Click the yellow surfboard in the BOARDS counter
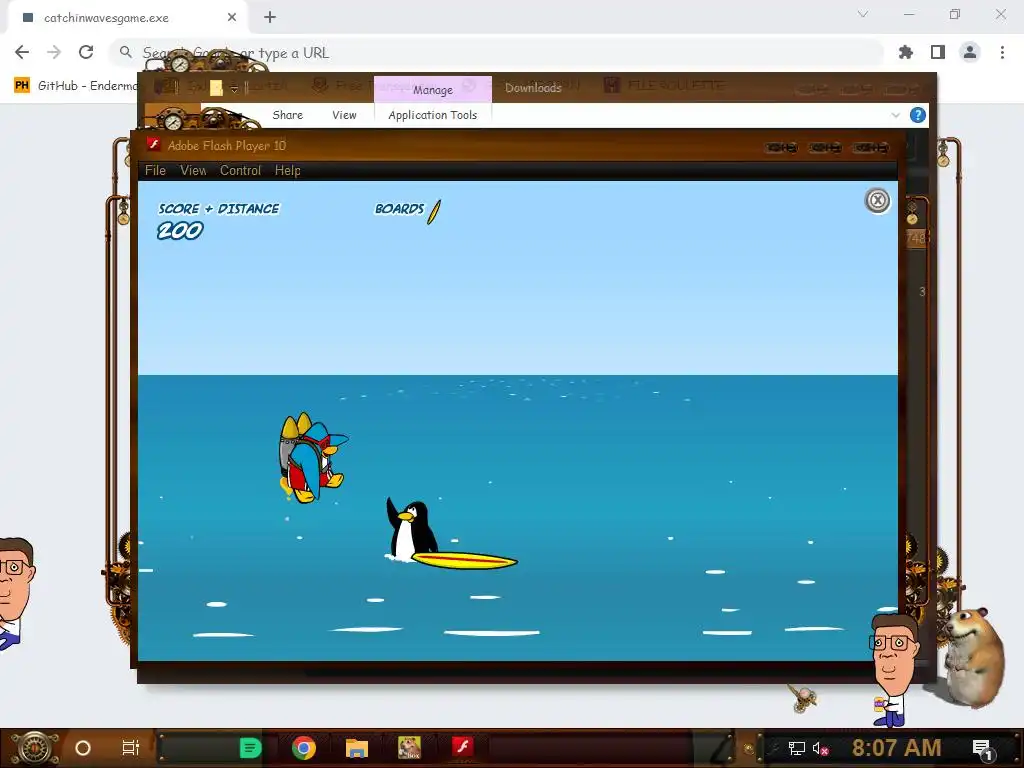 (434, 212)
